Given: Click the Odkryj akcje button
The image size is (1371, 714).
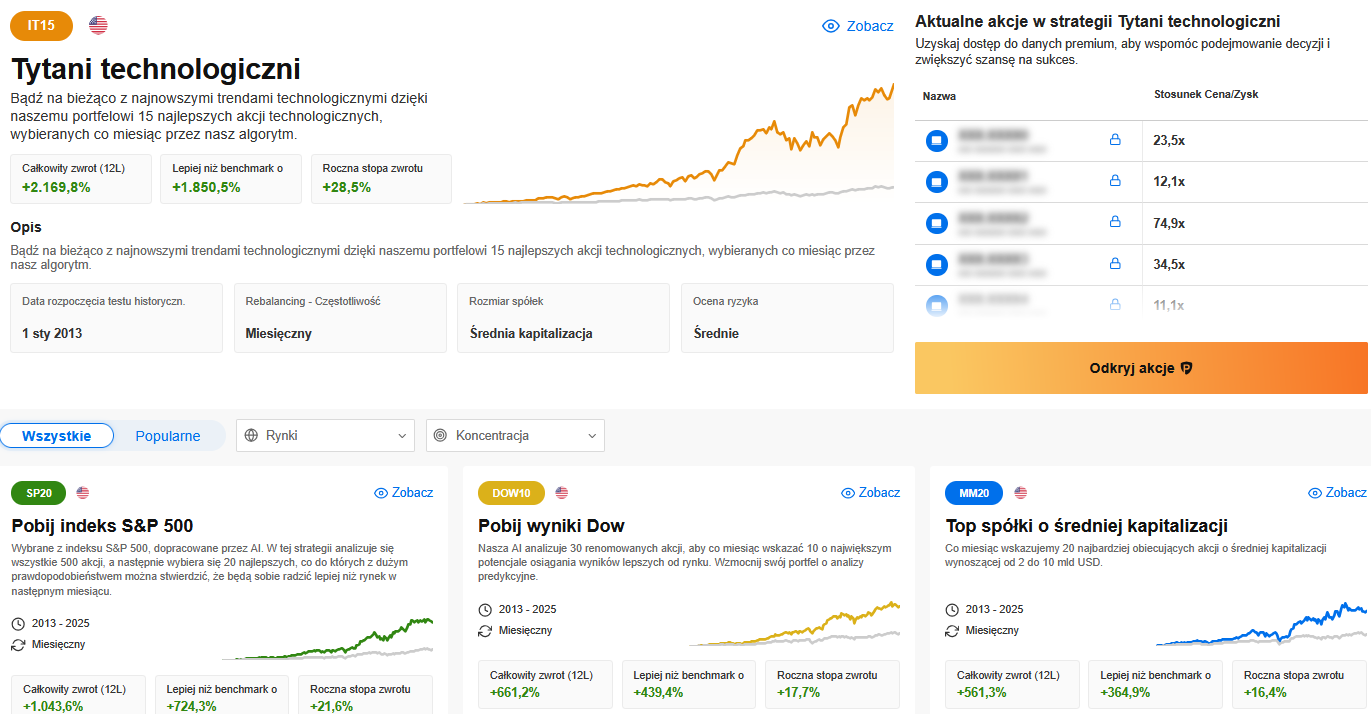Looking at the screenshot, I should click(x=1141, y=368).
